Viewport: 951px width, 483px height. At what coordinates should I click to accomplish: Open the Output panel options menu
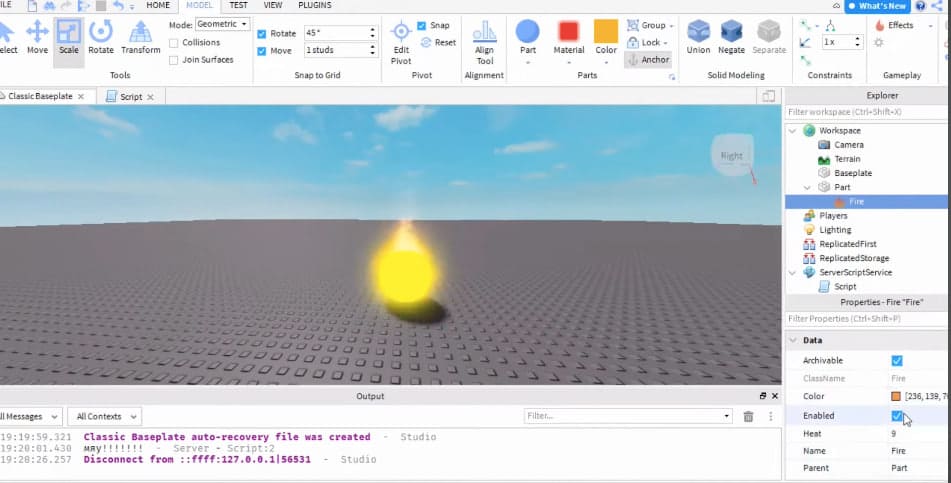click(771, 416)
